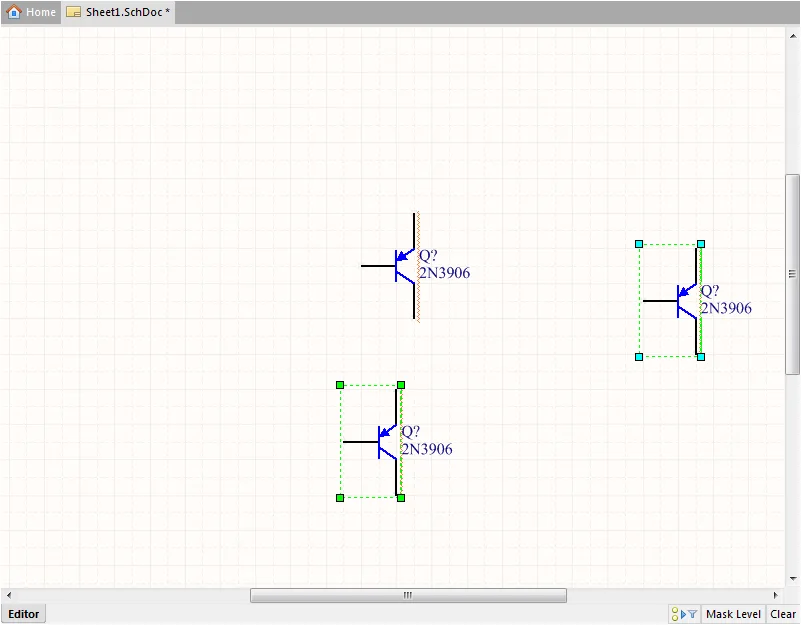Click the top-left cyan selection handle

pos(639,244)
